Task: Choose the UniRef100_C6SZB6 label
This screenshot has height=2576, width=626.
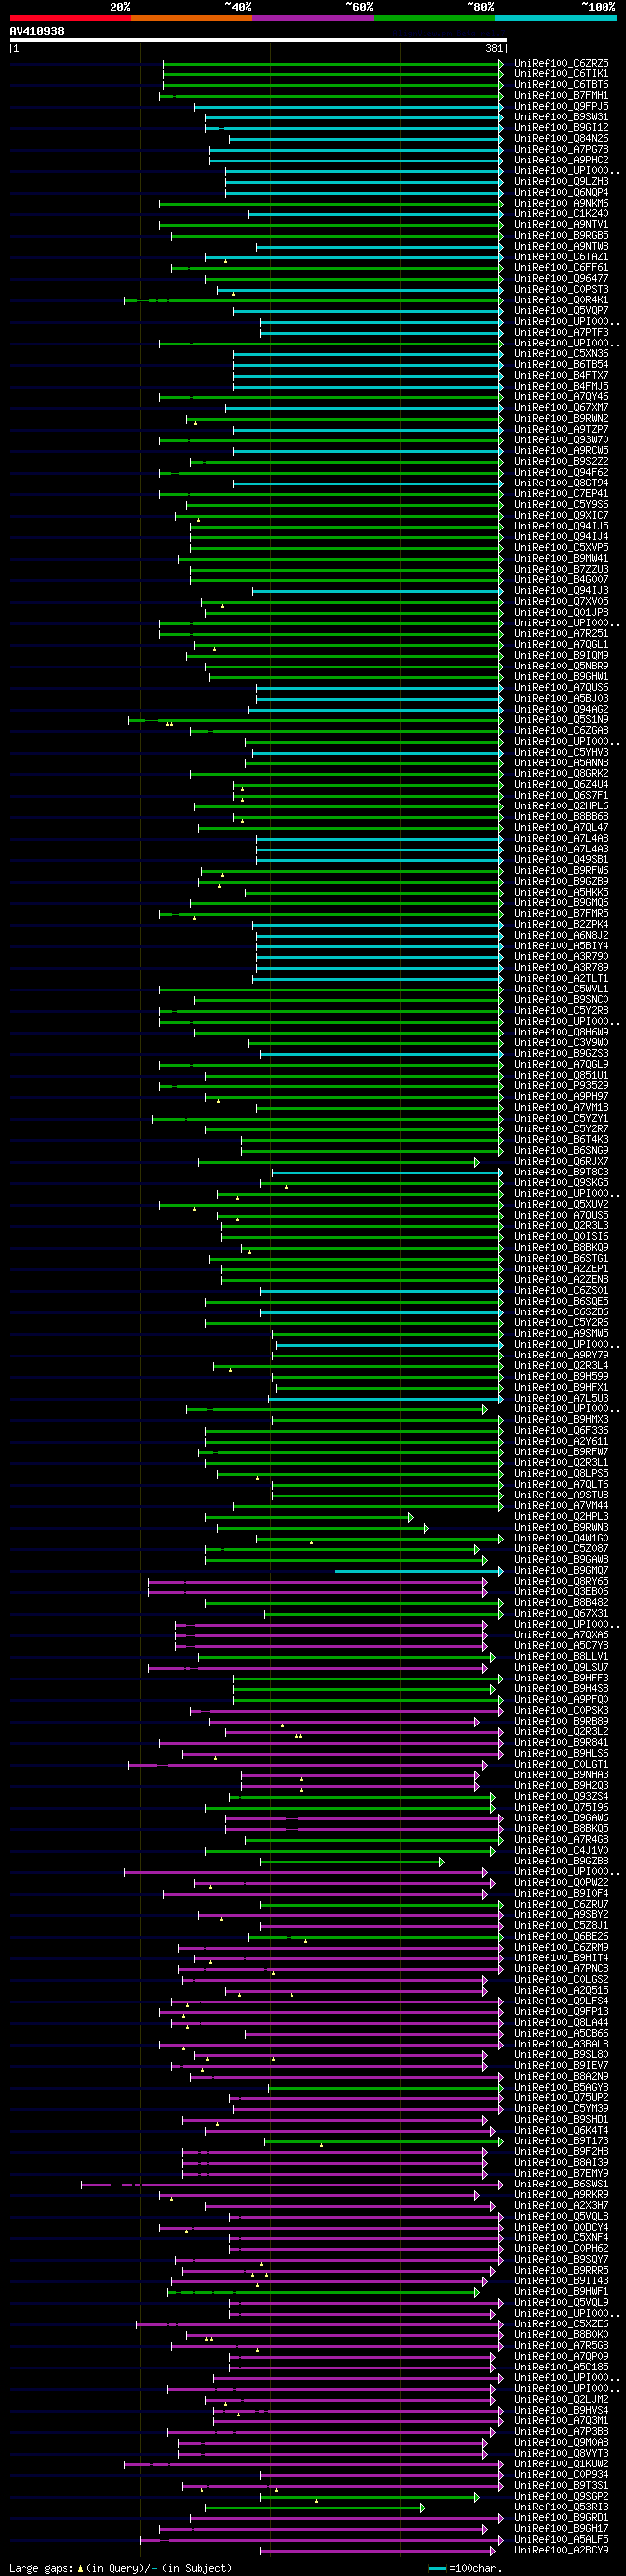Action: point(561,1313)
